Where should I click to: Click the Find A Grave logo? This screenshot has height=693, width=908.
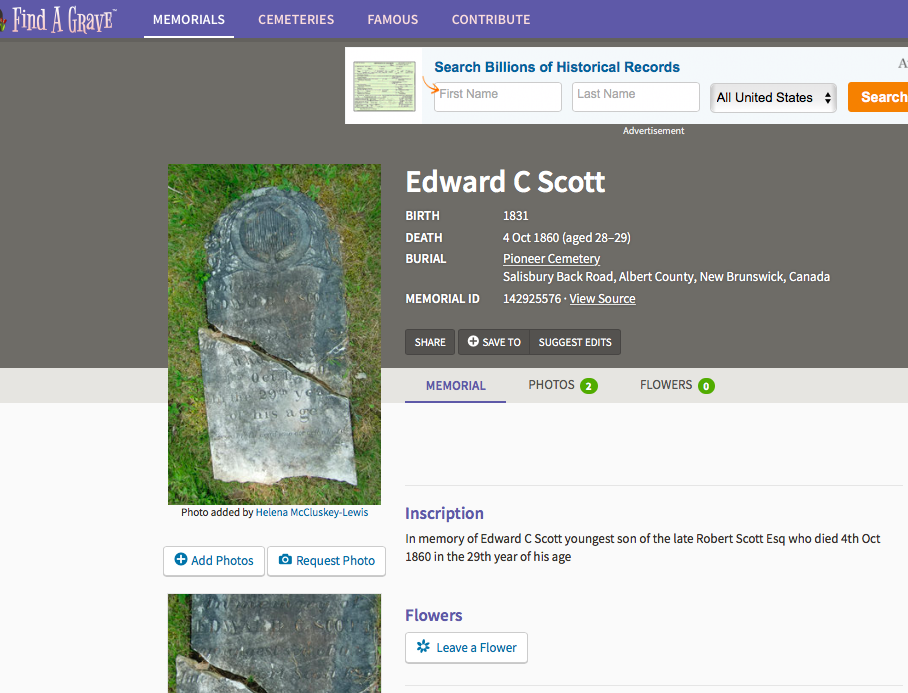[x=60, y=19]
